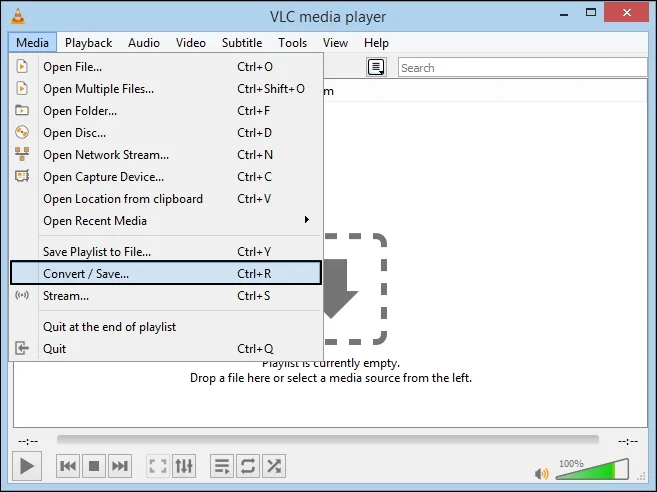Choose Open Capture Device...
Screen dimensions: 657x492
point(166,177)
